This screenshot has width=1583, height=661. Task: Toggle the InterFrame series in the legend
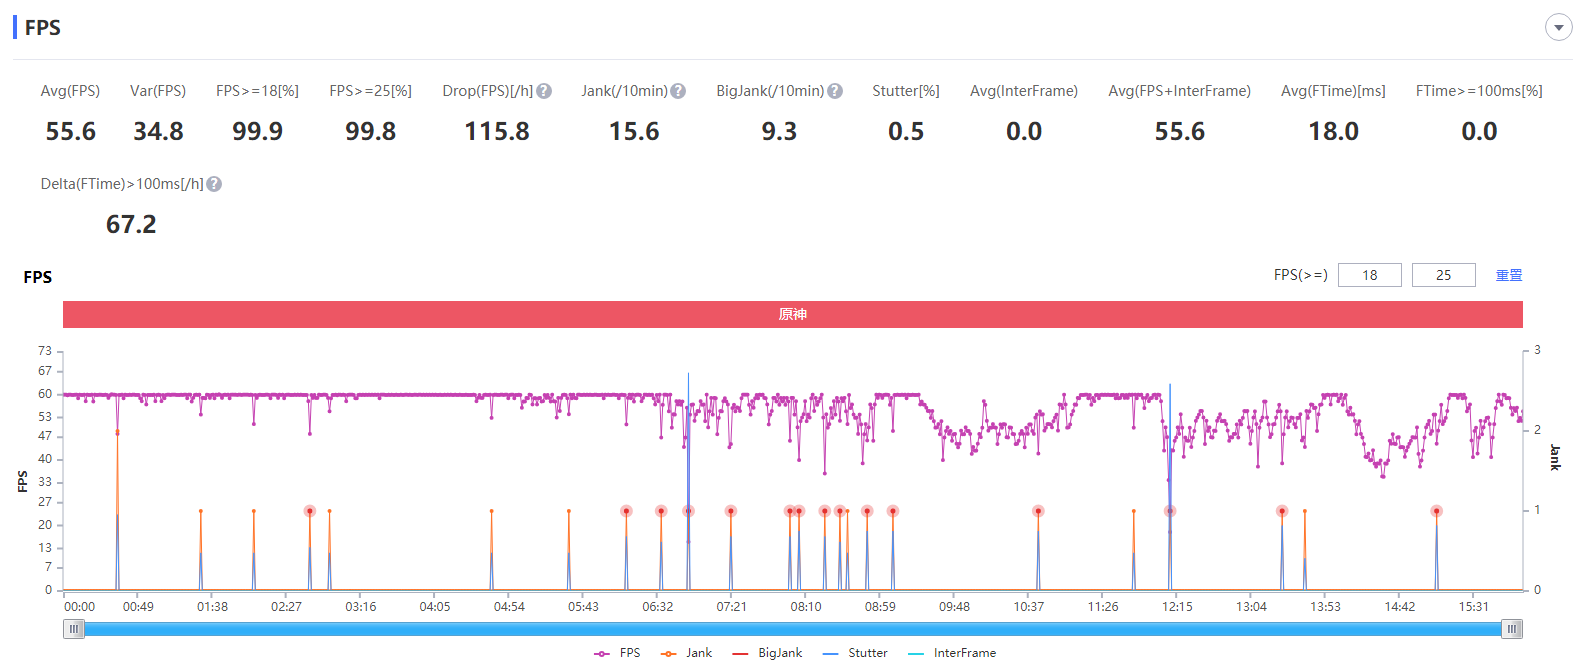pos(952,653)
